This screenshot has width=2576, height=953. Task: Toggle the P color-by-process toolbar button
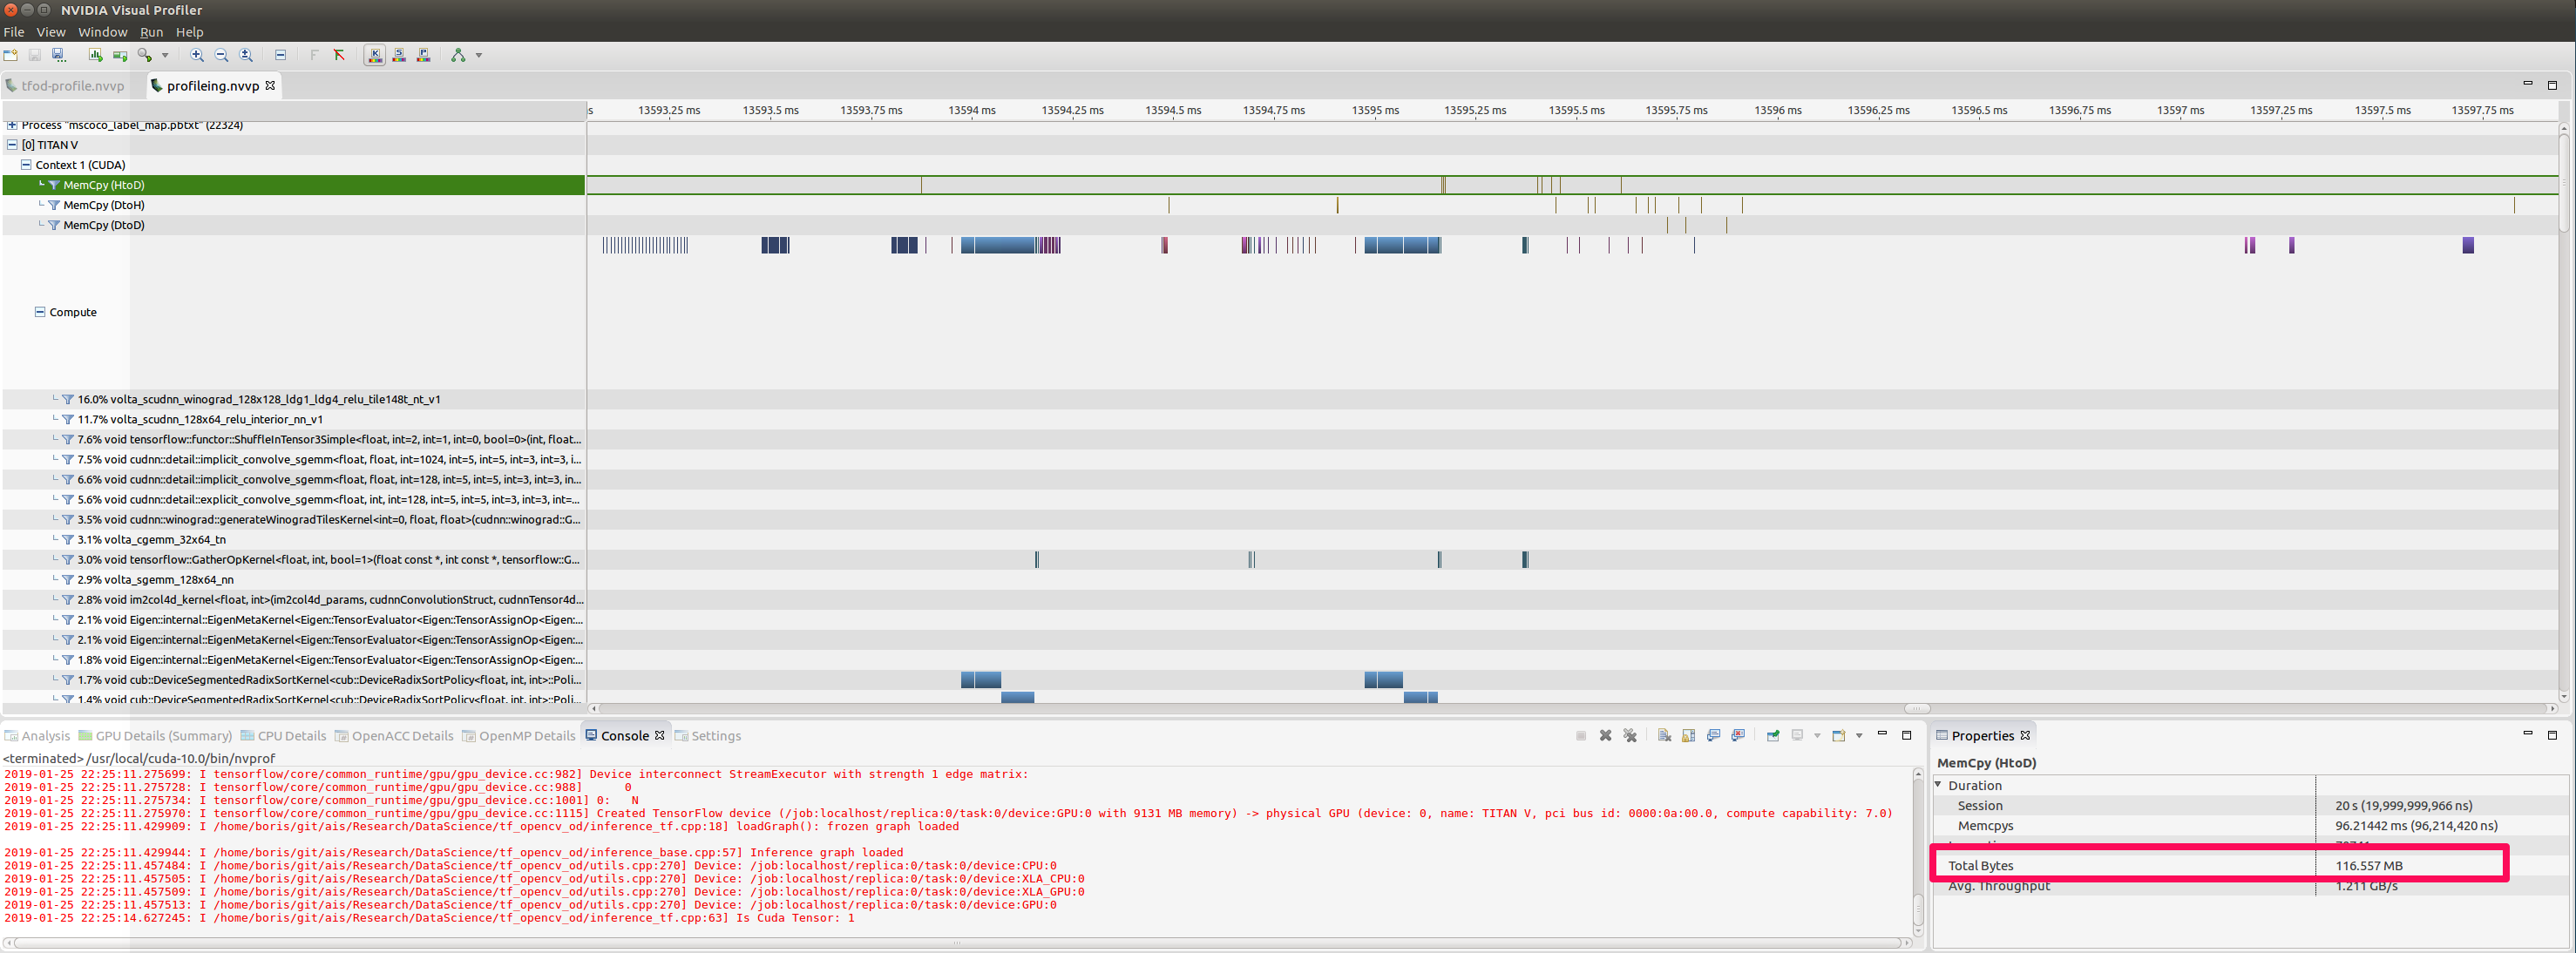click(423, 55)
